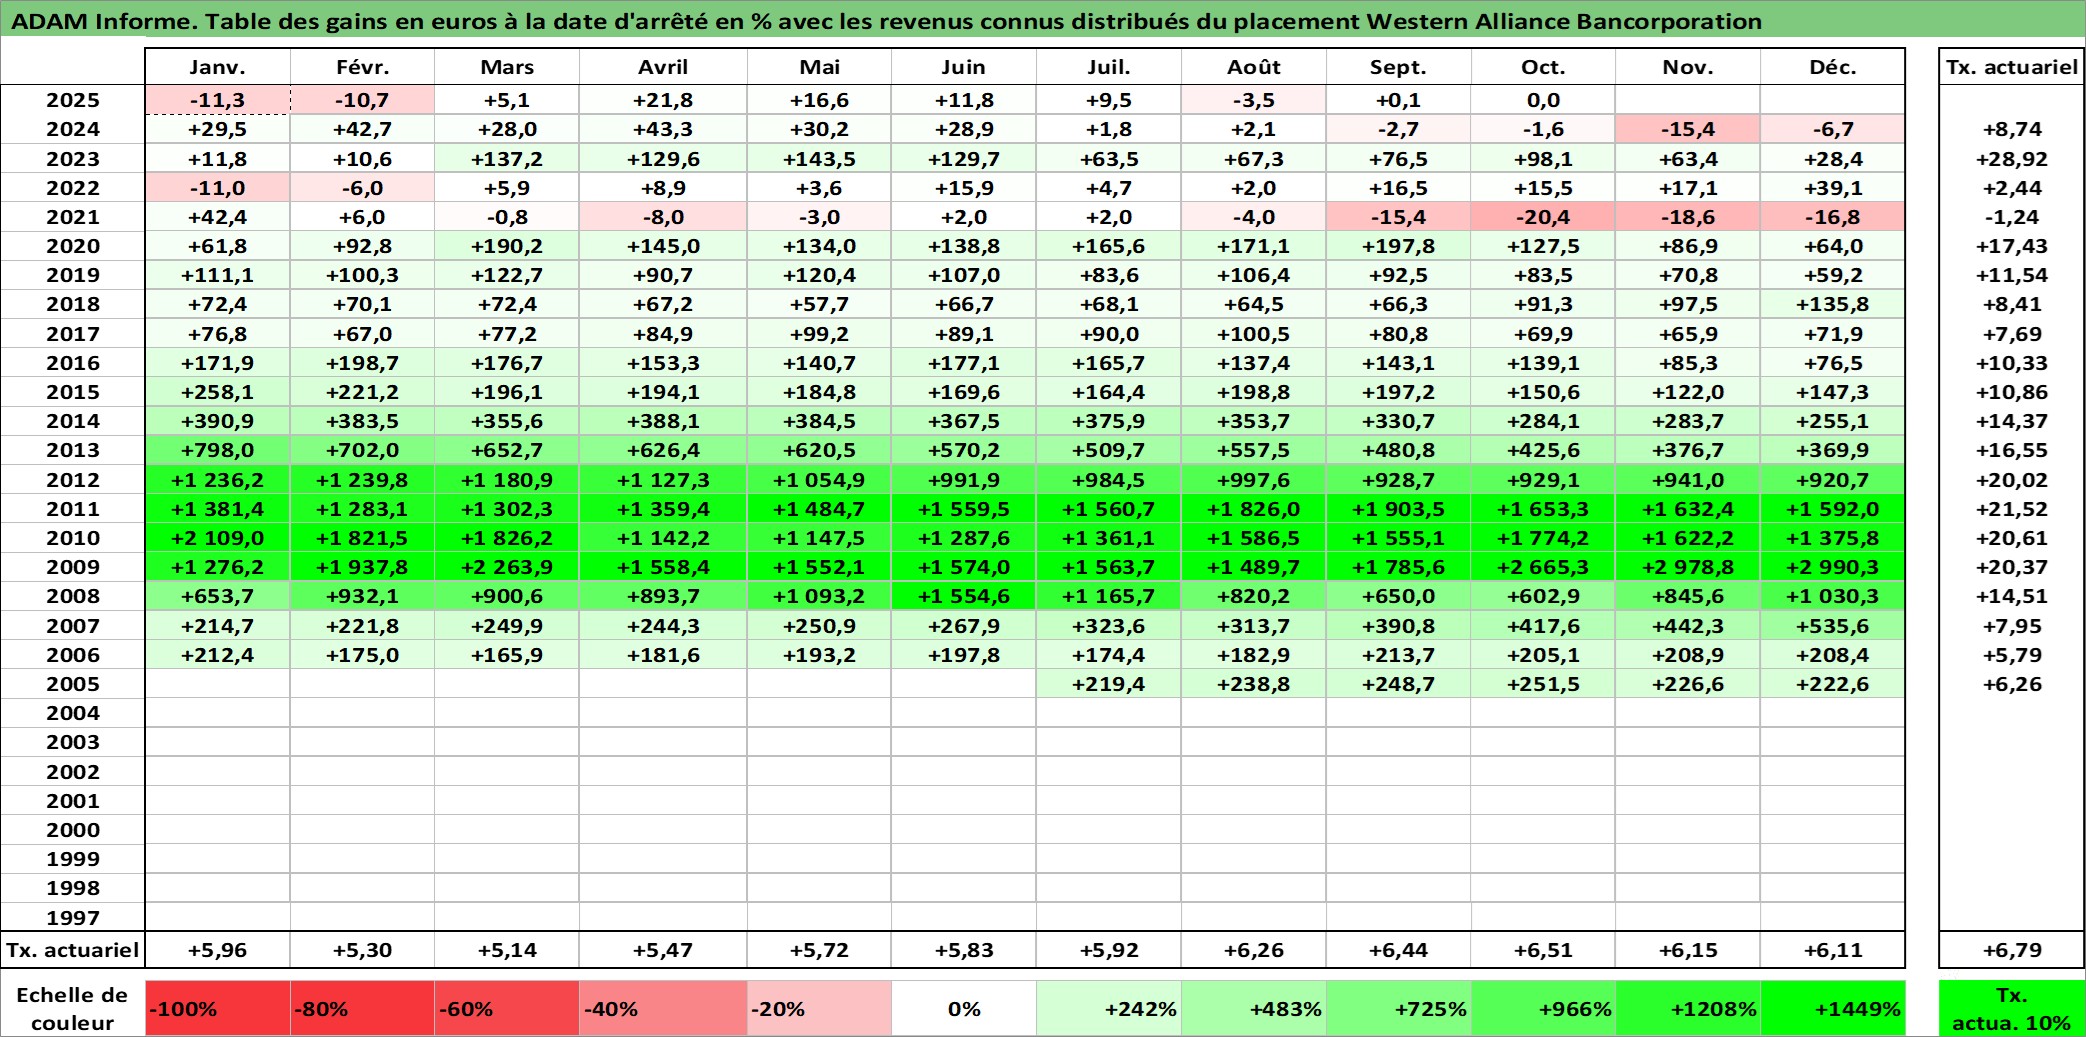Click the 'Tx. actuariel' column header on the right
The image size is (2086, 1037).
point(2011,67)
